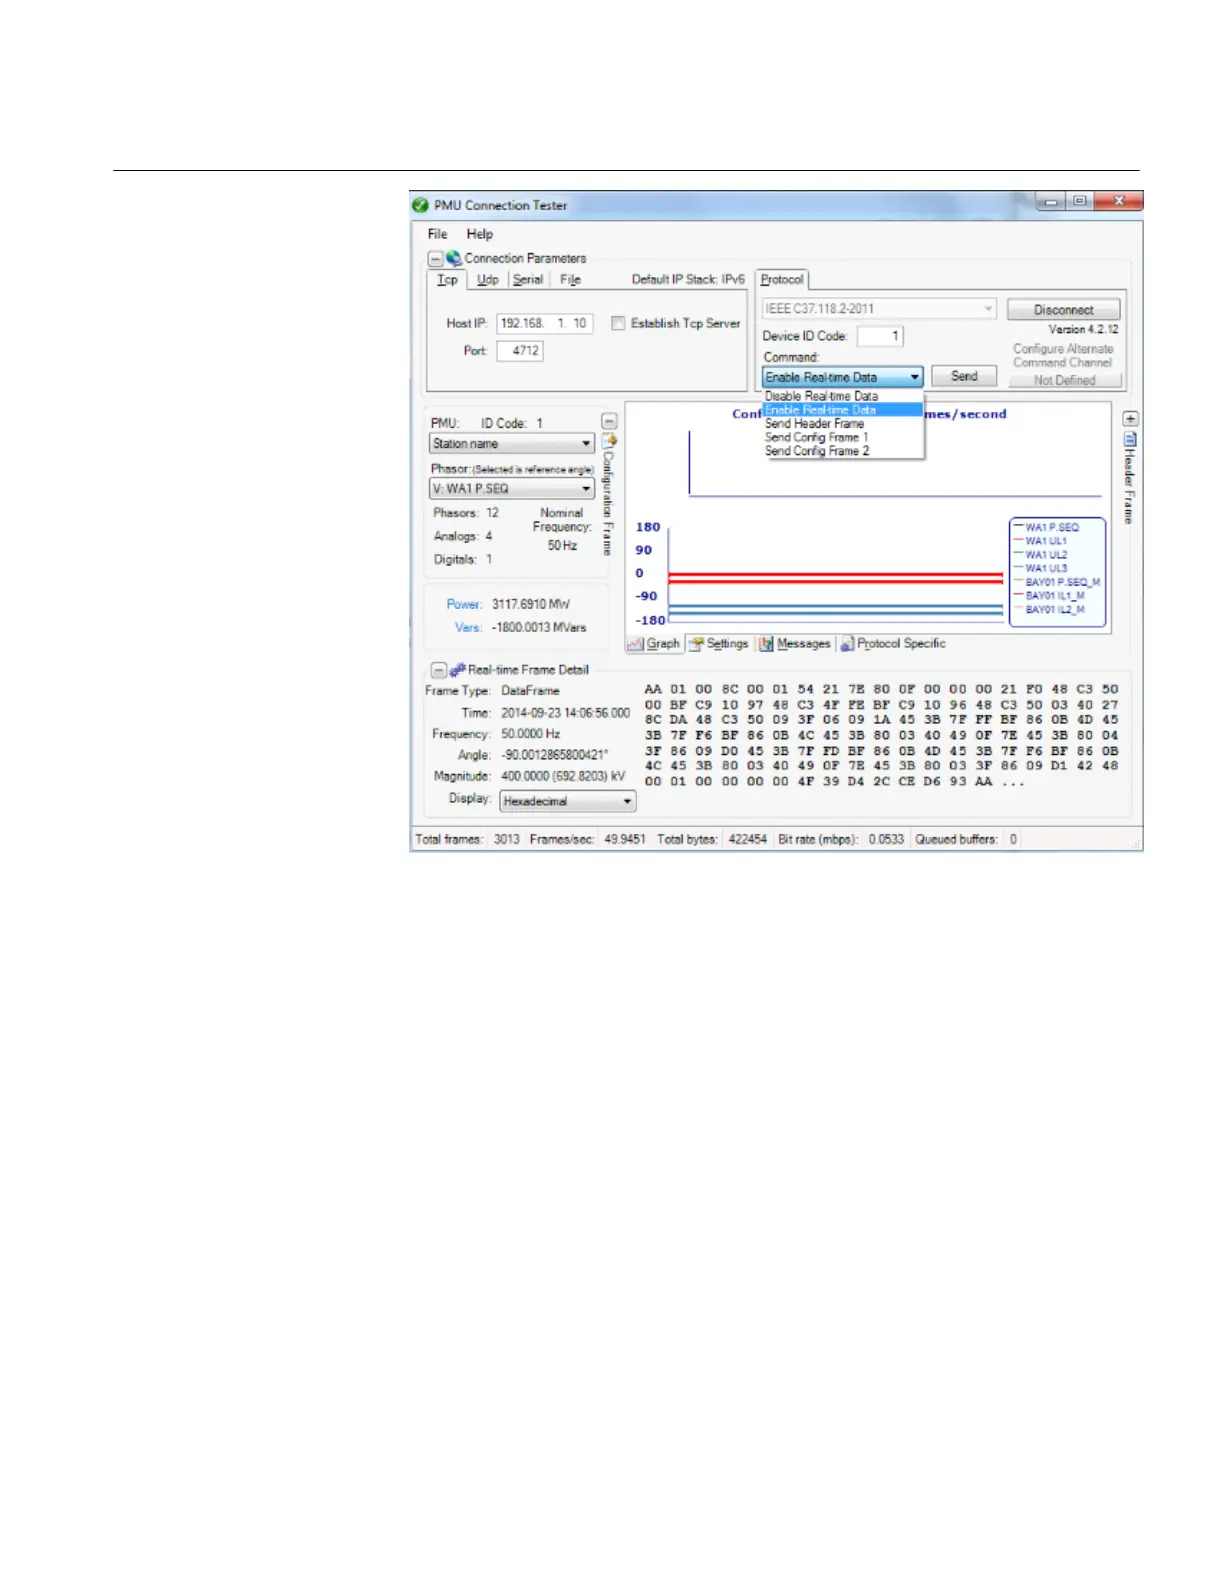The width and height of the screenshot is (1225, 1582).
Task: Click BAY01 IL2_M legend entry
Action: (1049, 609)
